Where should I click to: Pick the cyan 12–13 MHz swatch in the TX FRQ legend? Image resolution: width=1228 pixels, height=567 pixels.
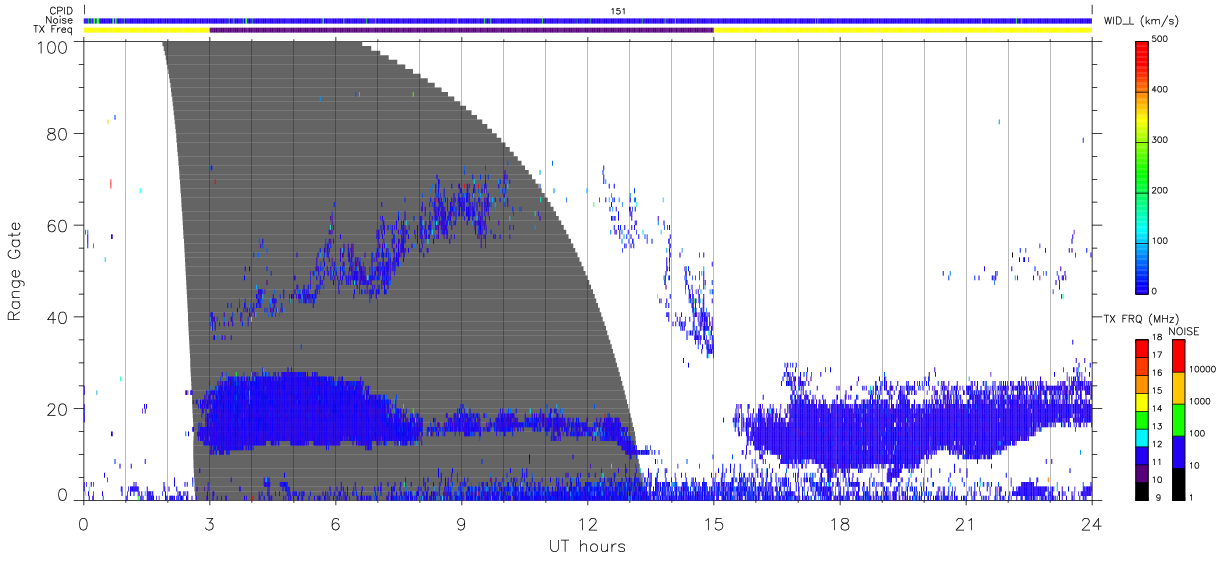pyautogui.click(x=1143, y=436)
